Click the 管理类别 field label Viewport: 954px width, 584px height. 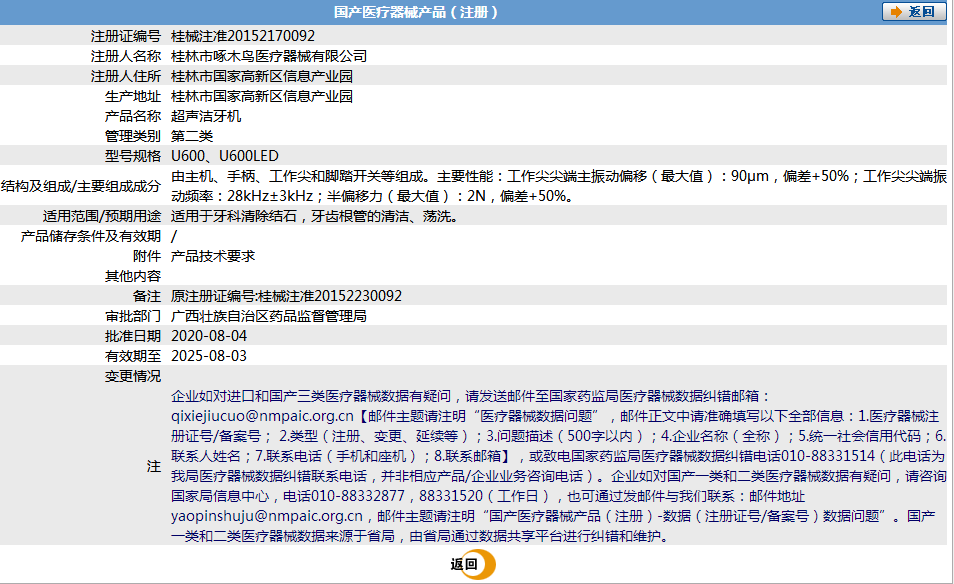click(x=133, y=136)
